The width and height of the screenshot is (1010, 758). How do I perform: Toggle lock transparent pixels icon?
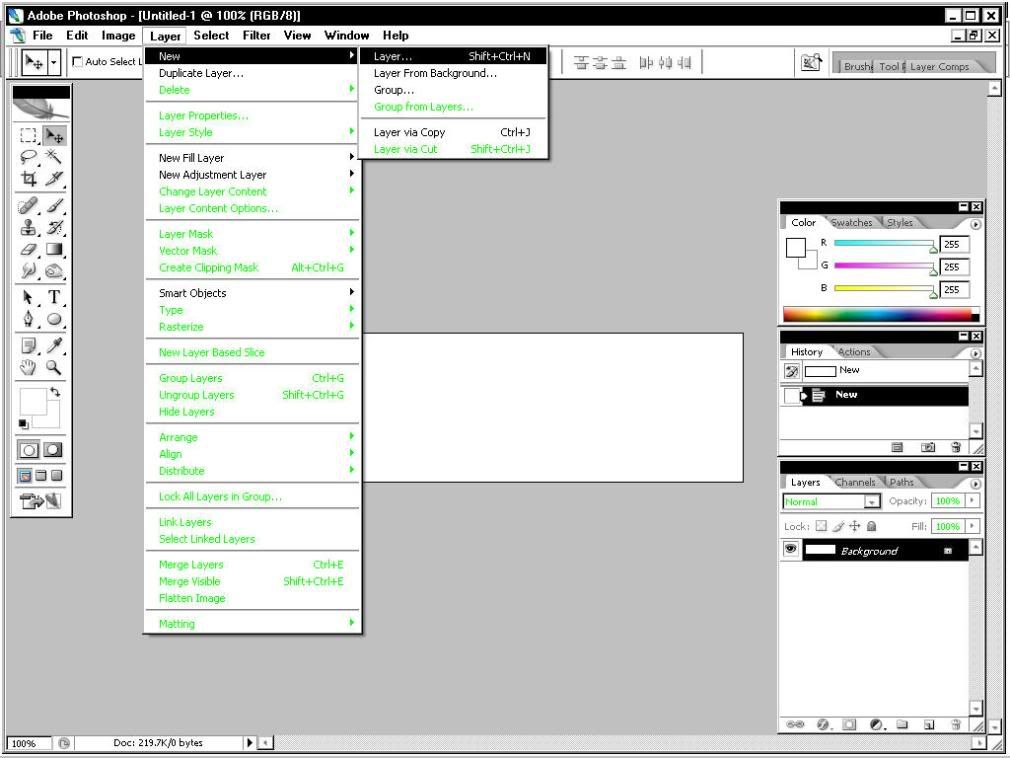(821, 526)
